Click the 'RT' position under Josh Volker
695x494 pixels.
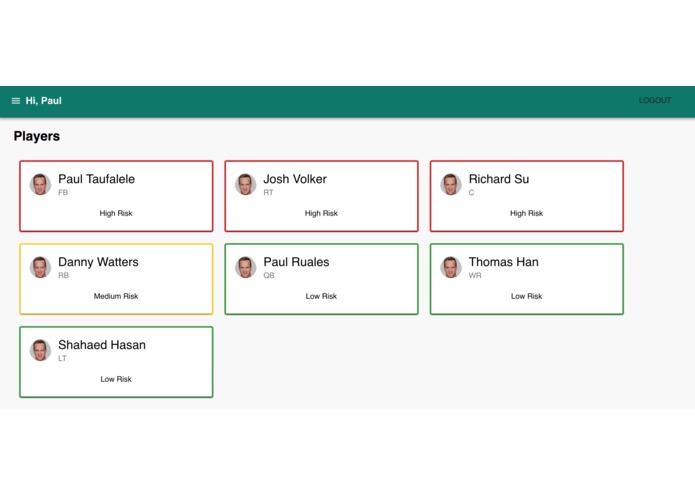(268, 192)
